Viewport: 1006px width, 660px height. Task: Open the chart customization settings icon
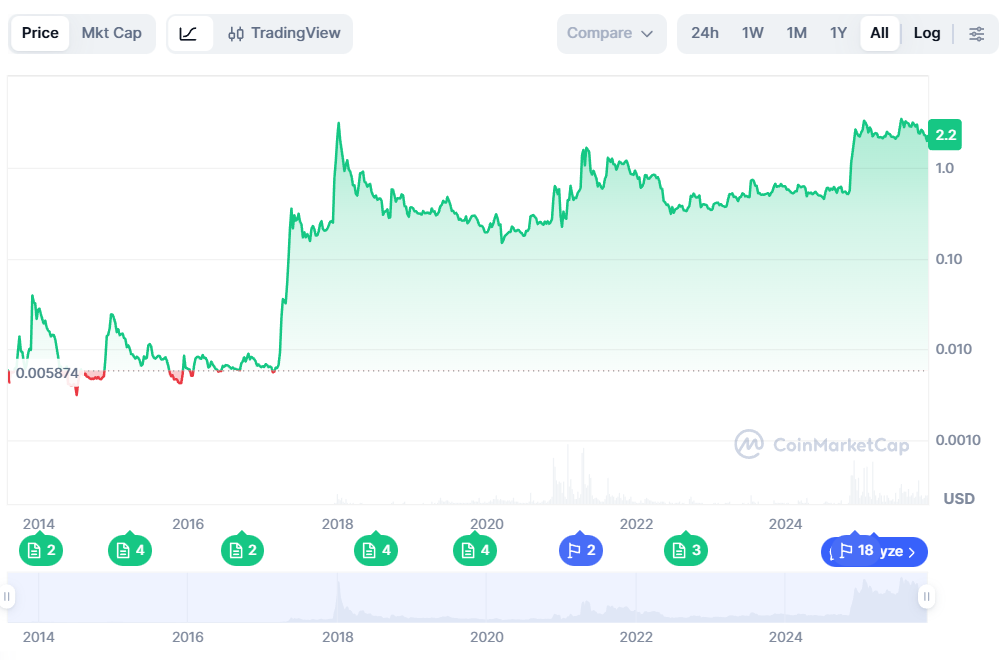tap(976, 33)
